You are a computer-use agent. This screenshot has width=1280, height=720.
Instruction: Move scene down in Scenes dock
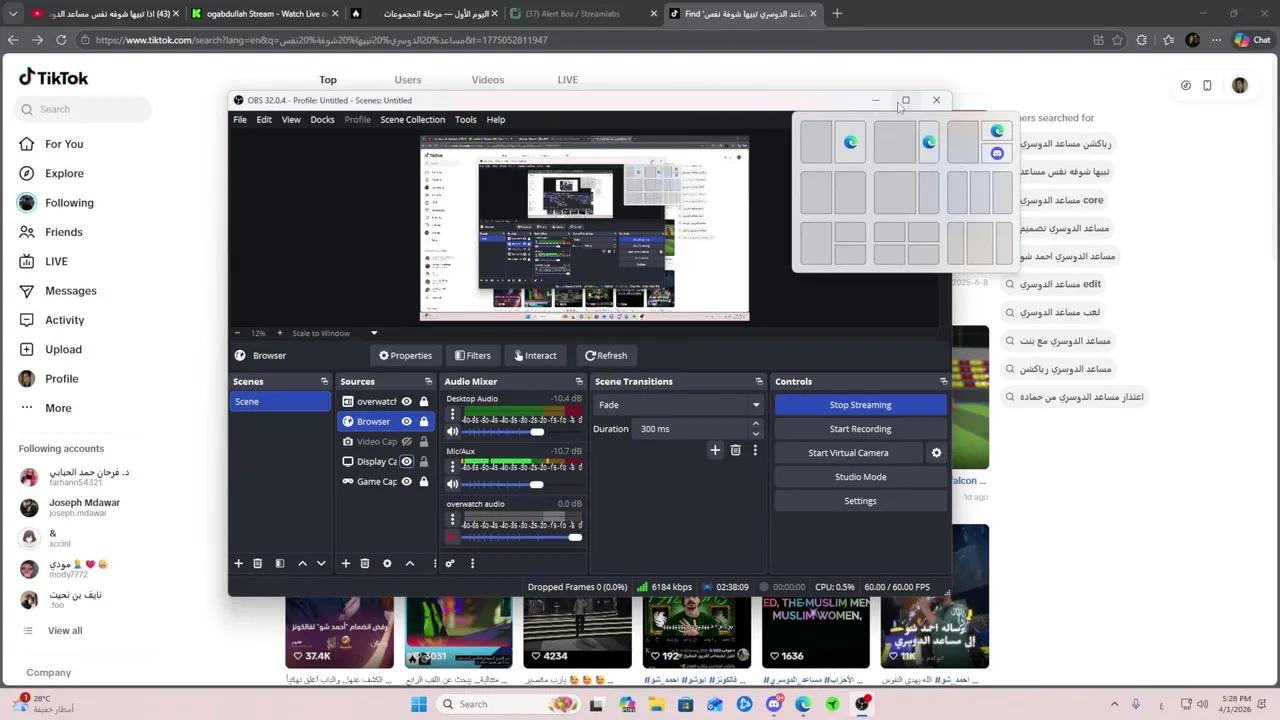tap(321, 563)
